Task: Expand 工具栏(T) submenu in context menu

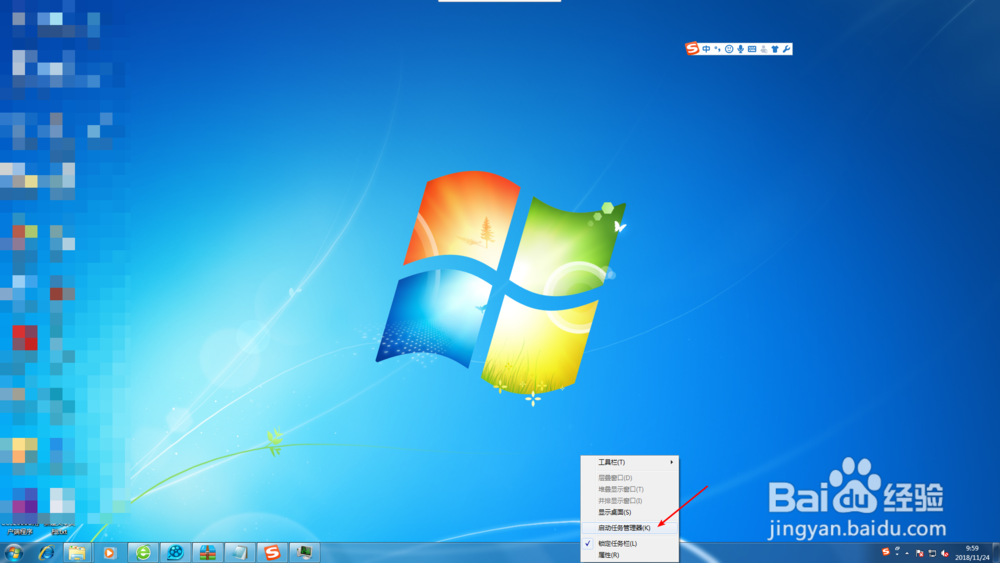Action: click(629, 462)
